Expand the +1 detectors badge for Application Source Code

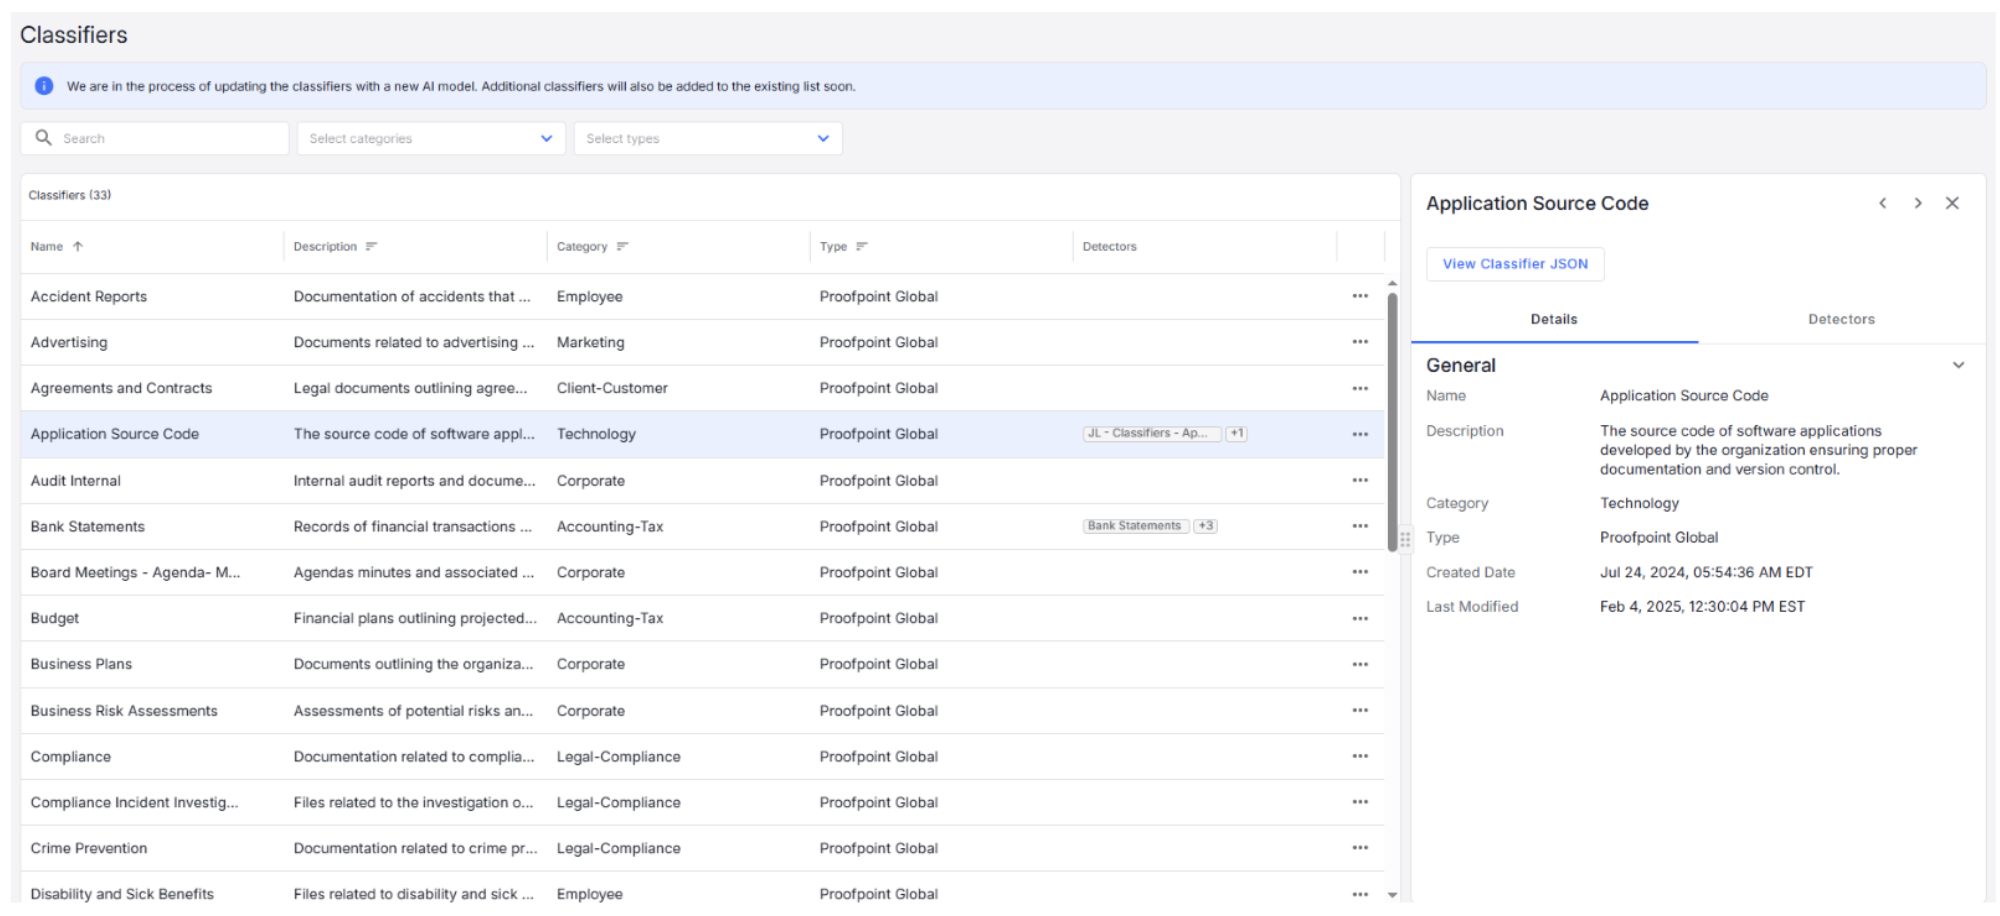tap(1237, 433)
